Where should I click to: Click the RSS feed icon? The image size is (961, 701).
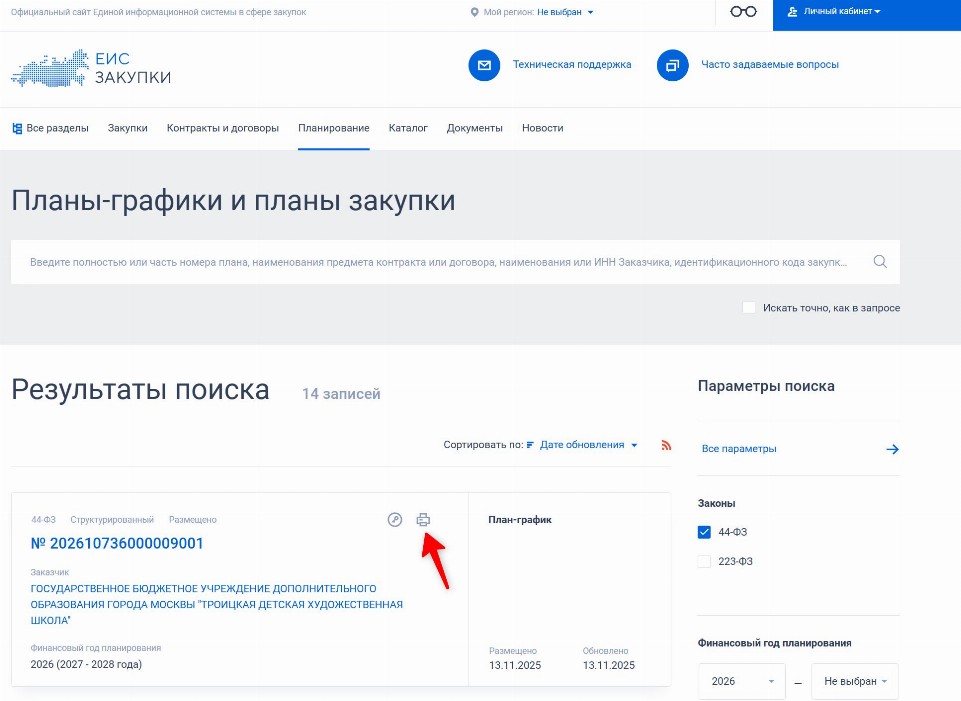tap(666, 445)
